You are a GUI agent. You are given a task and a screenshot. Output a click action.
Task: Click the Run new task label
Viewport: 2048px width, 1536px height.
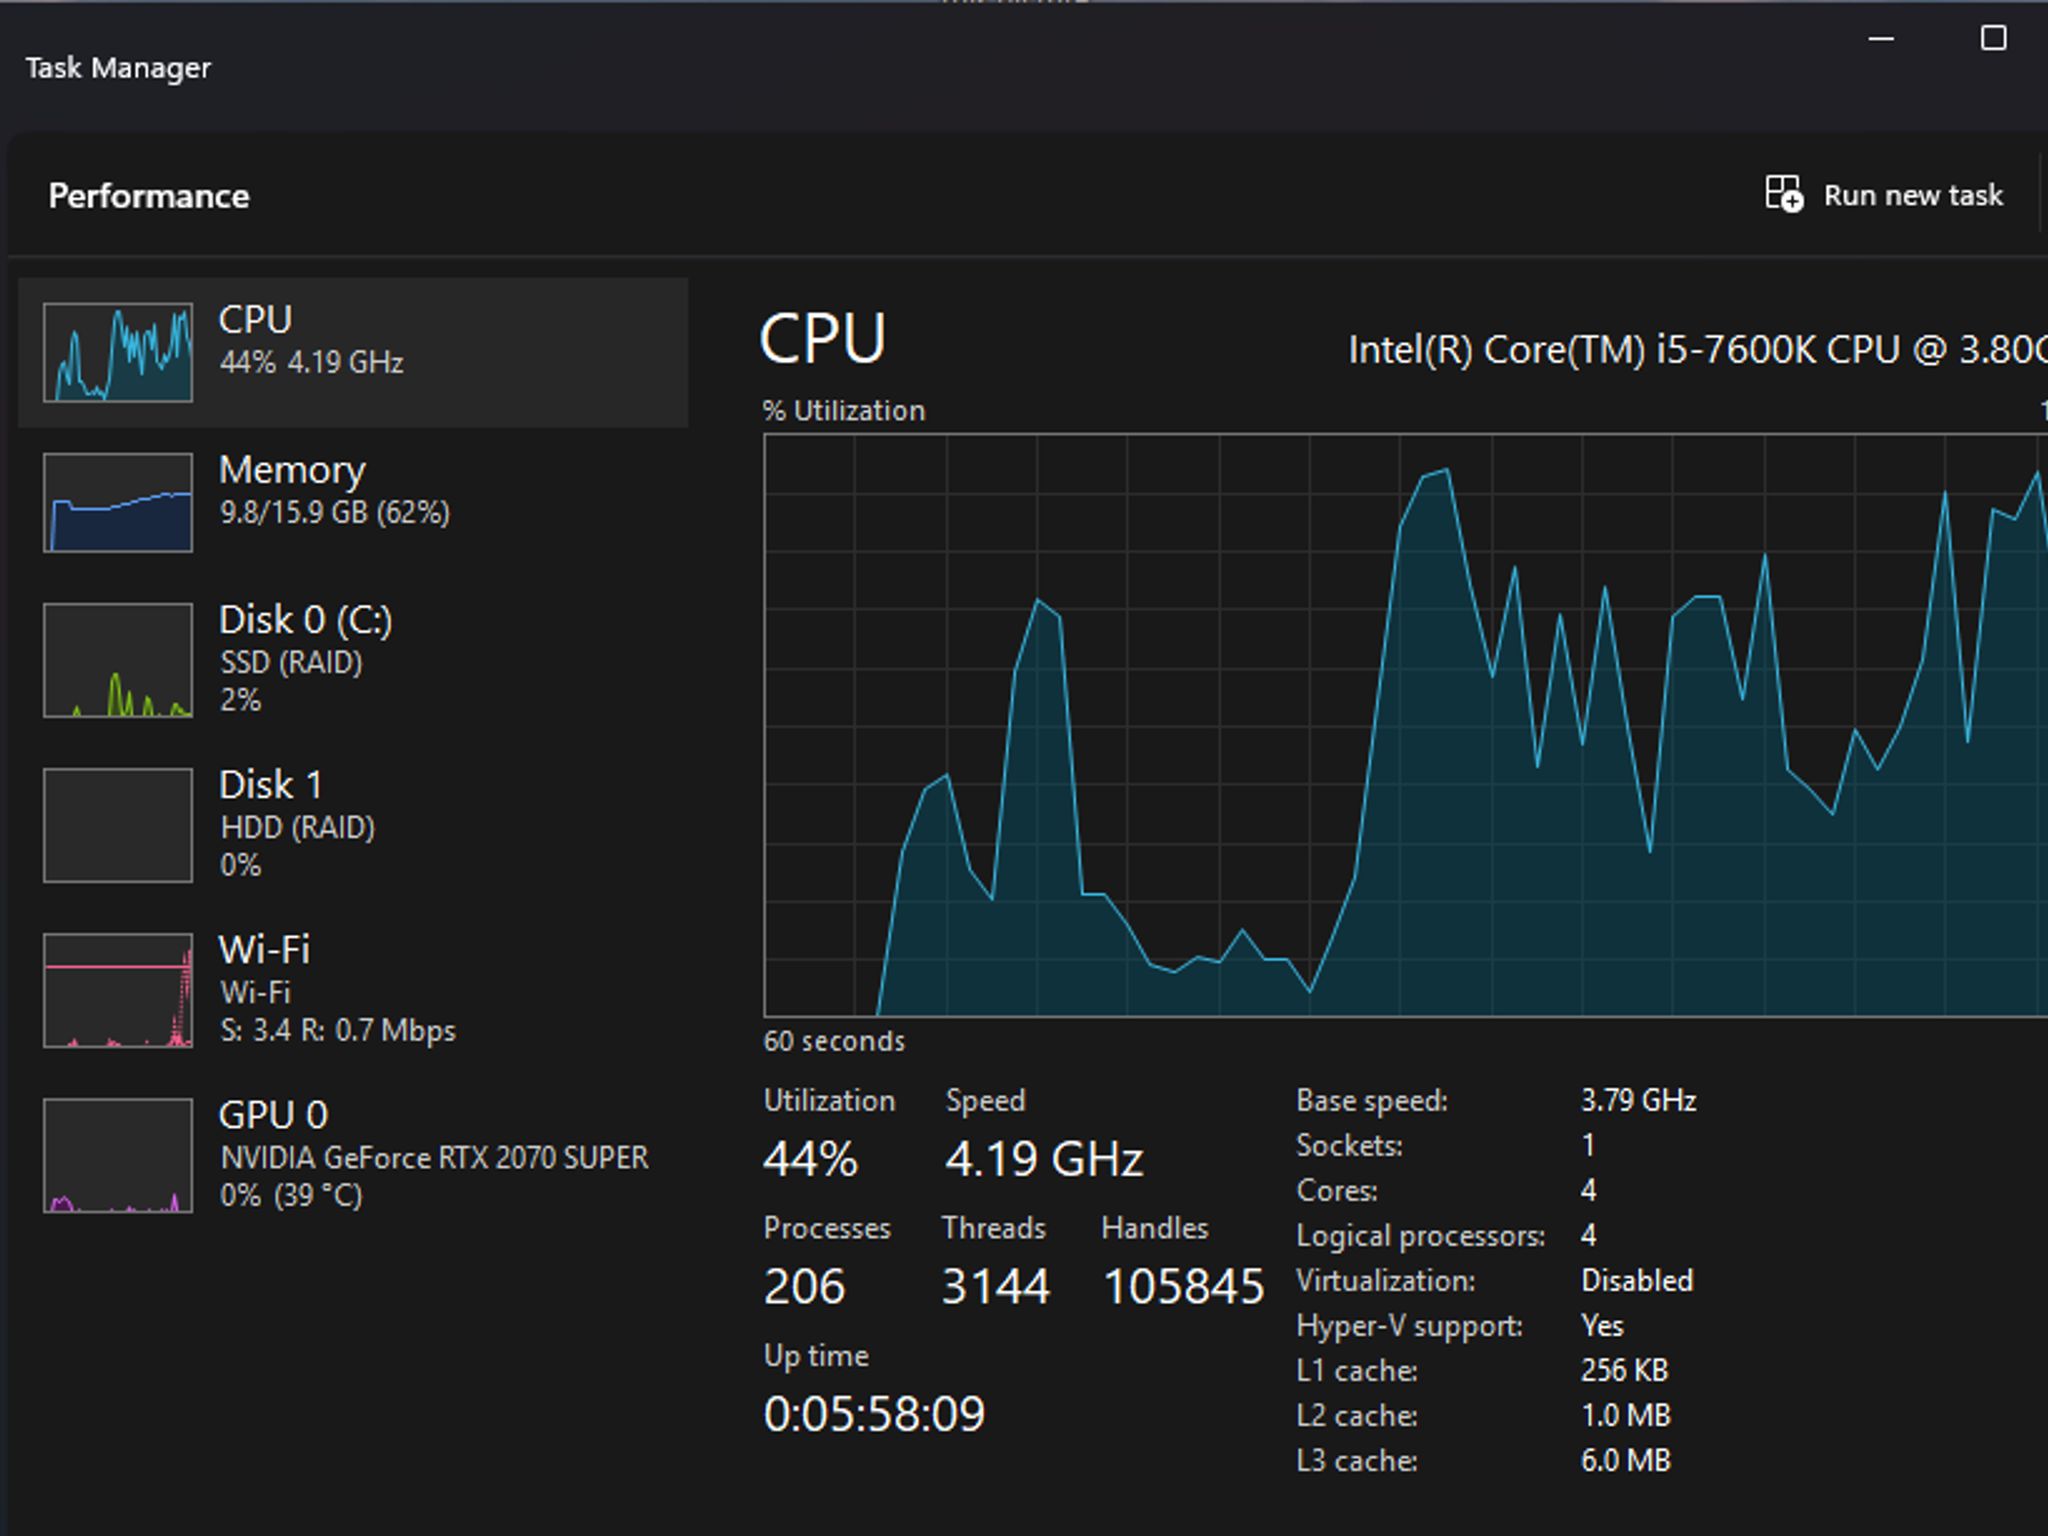tap(1913, 195)
